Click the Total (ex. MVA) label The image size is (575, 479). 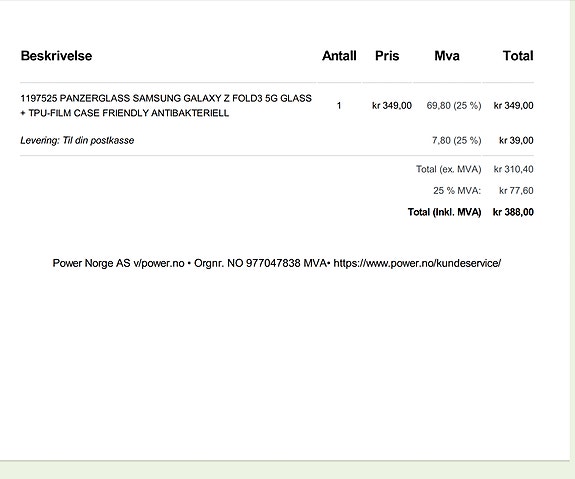448,169
